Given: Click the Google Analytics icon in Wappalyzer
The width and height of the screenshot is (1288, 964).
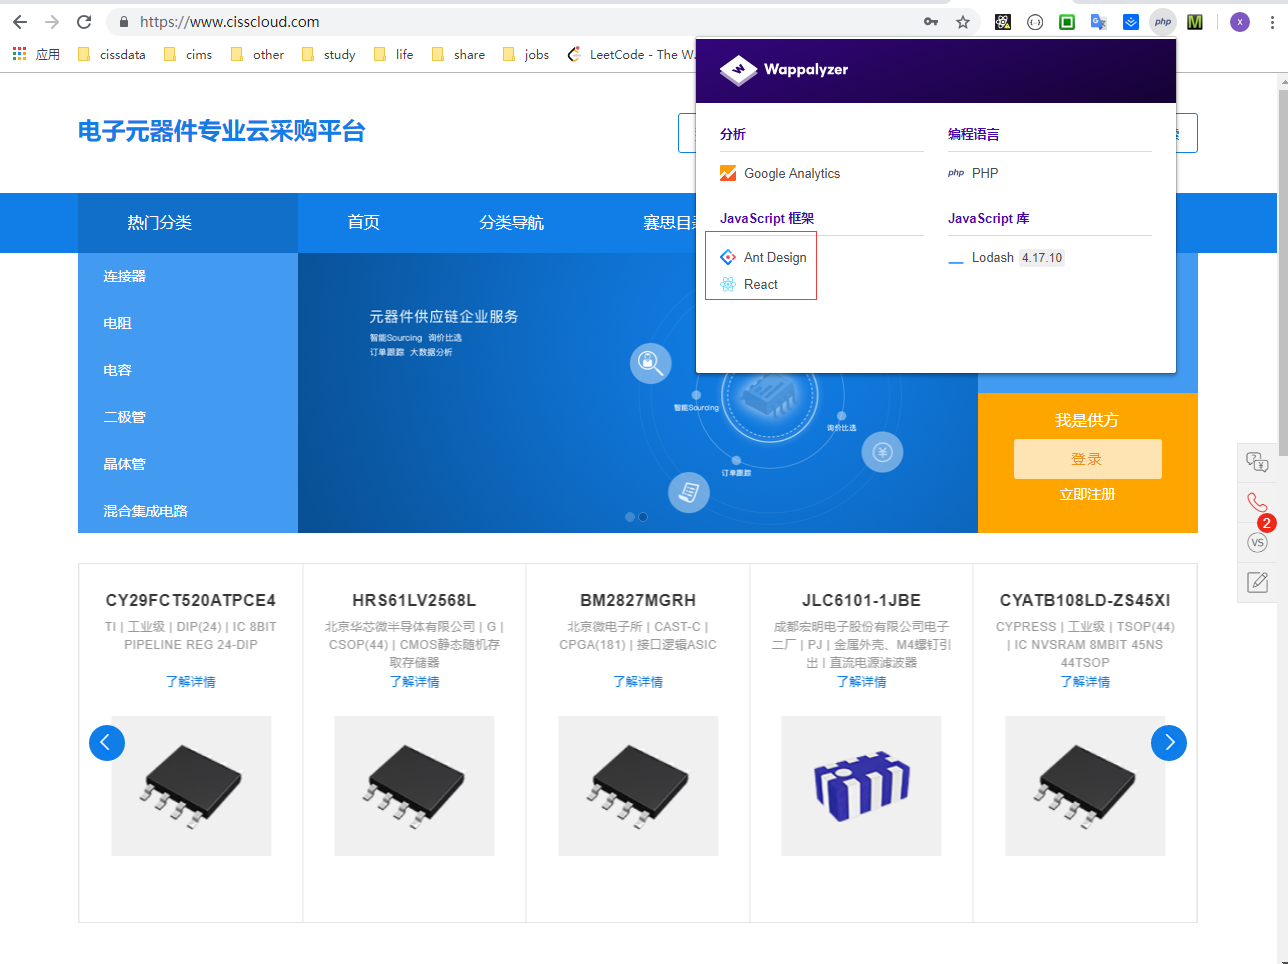Looking at the screenshot, I should (728, 173).
